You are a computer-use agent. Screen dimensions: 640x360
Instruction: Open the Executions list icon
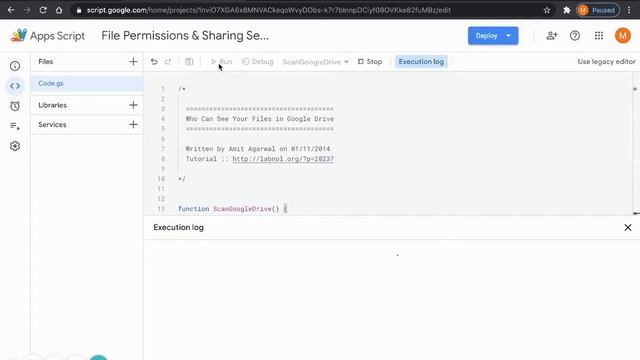[15, 126]
